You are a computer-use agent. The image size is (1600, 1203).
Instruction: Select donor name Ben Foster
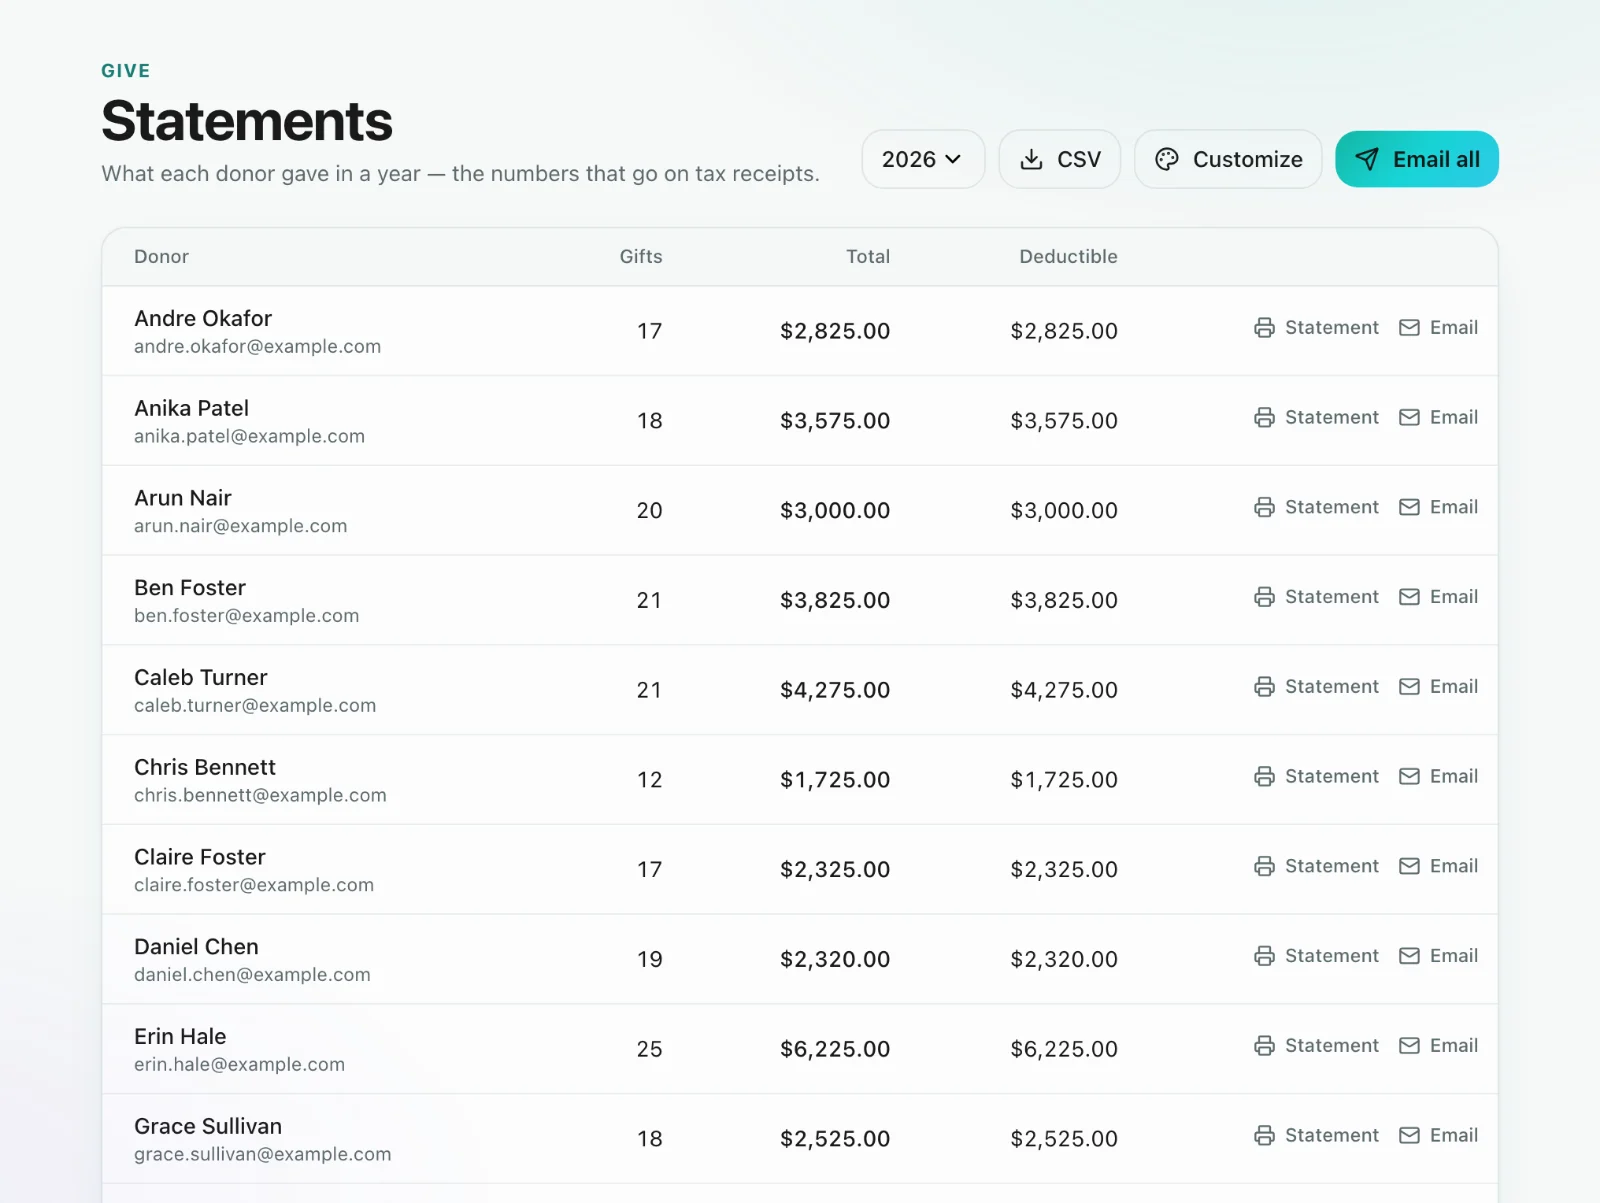click(x=190, y=588)
